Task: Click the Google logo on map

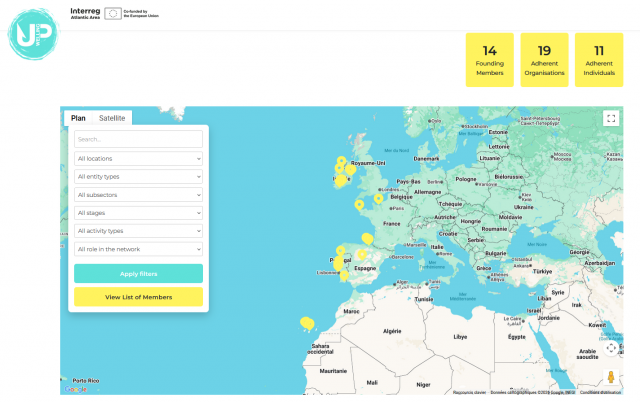Action: [74, 389]
